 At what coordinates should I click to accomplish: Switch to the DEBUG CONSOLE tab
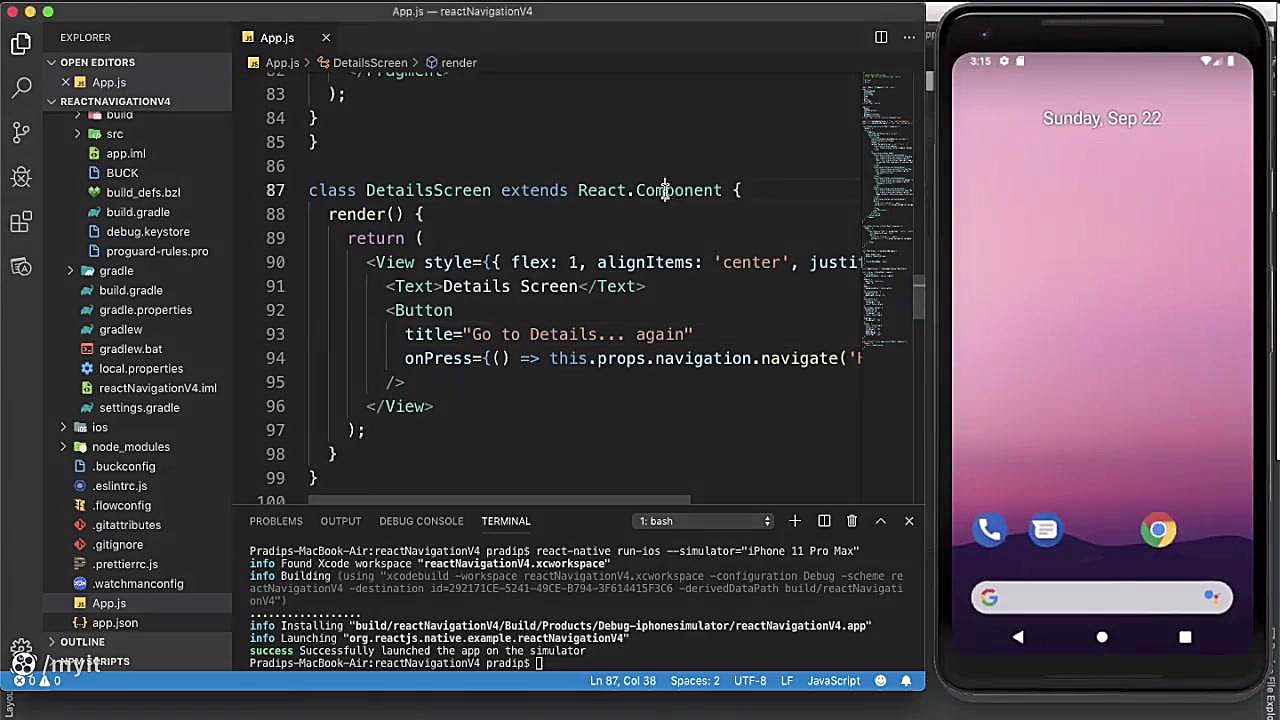click(421, 520)
